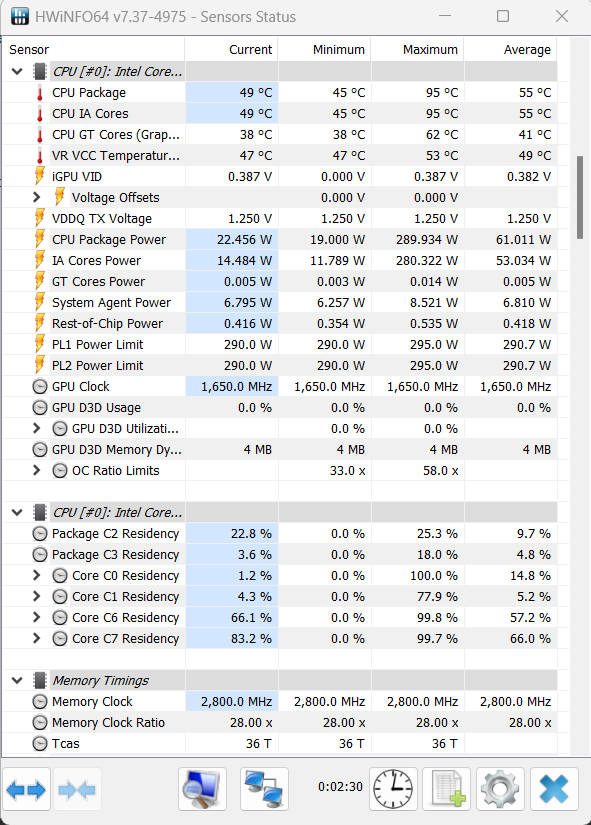
Task: Click the 0:02:30 elapsed time readout
Action: point(340,787)
